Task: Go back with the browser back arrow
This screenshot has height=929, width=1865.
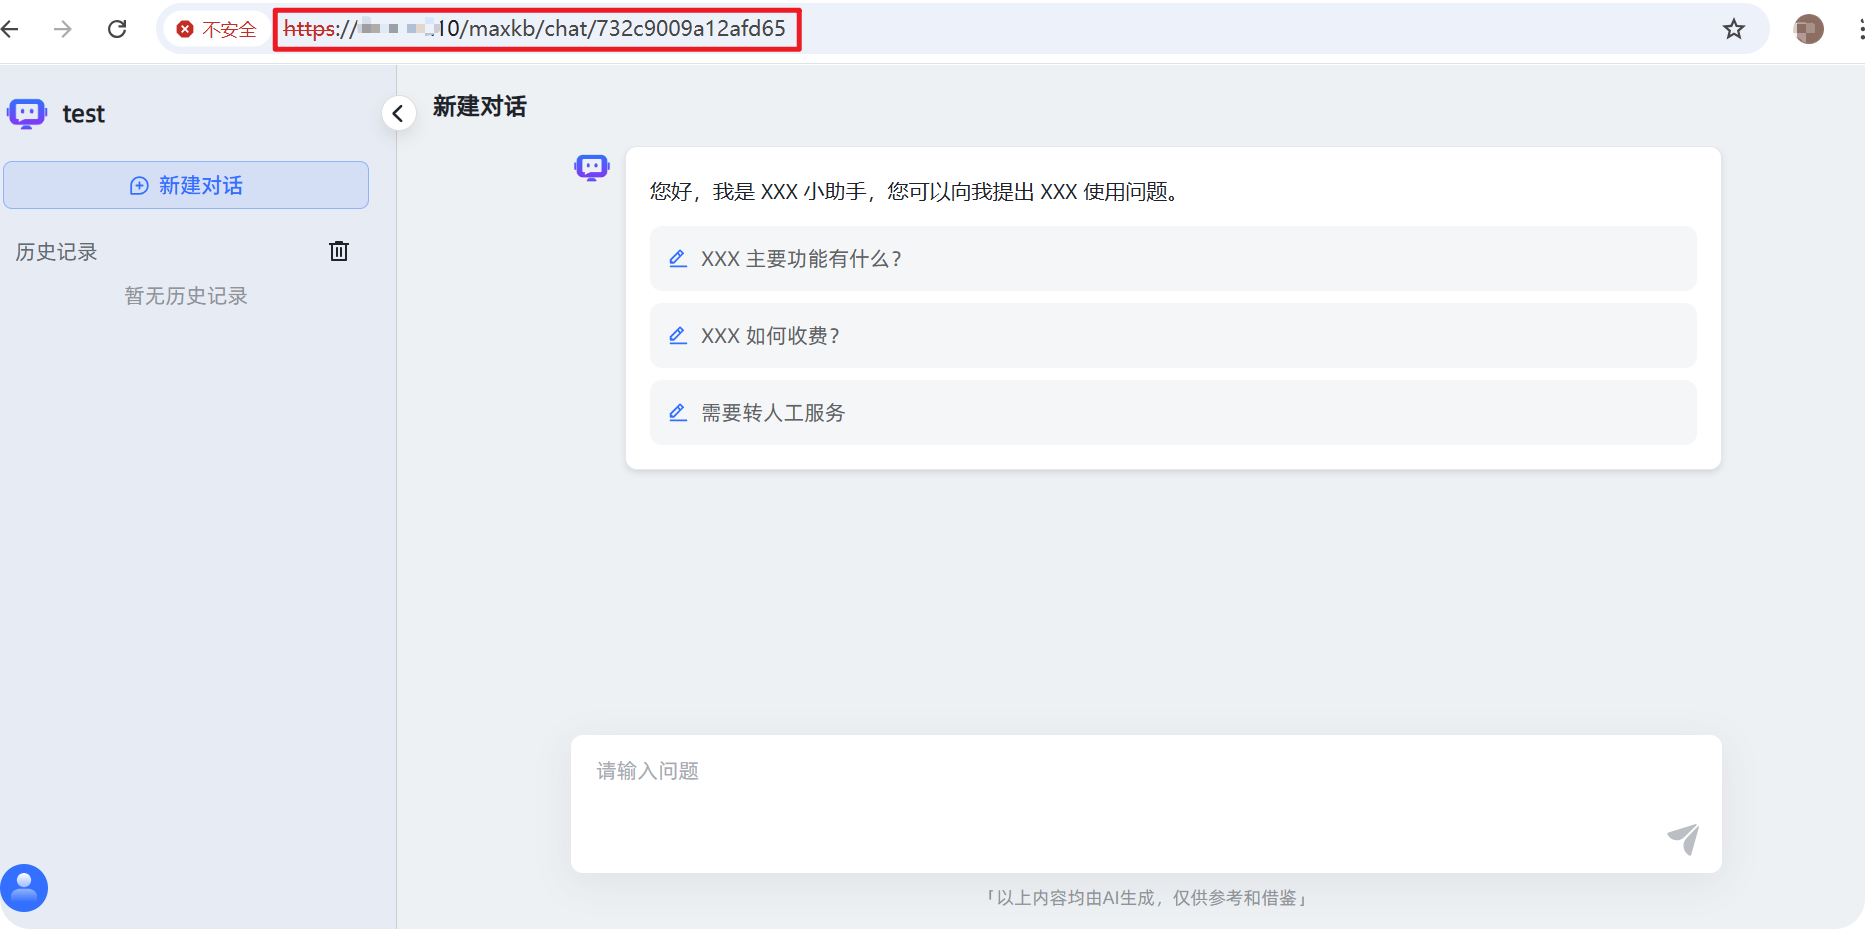Action: point(10,29)
